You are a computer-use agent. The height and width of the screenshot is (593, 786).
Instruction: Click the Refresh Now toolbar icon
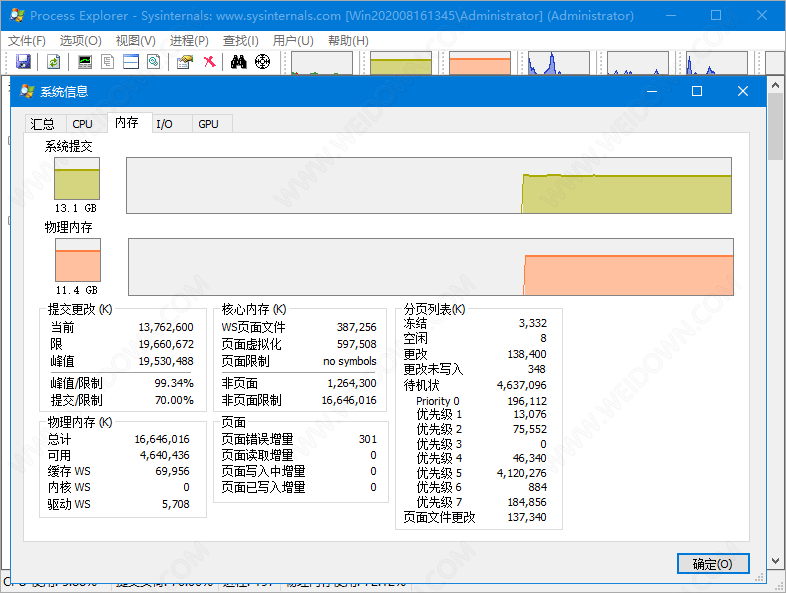point(54,62)
